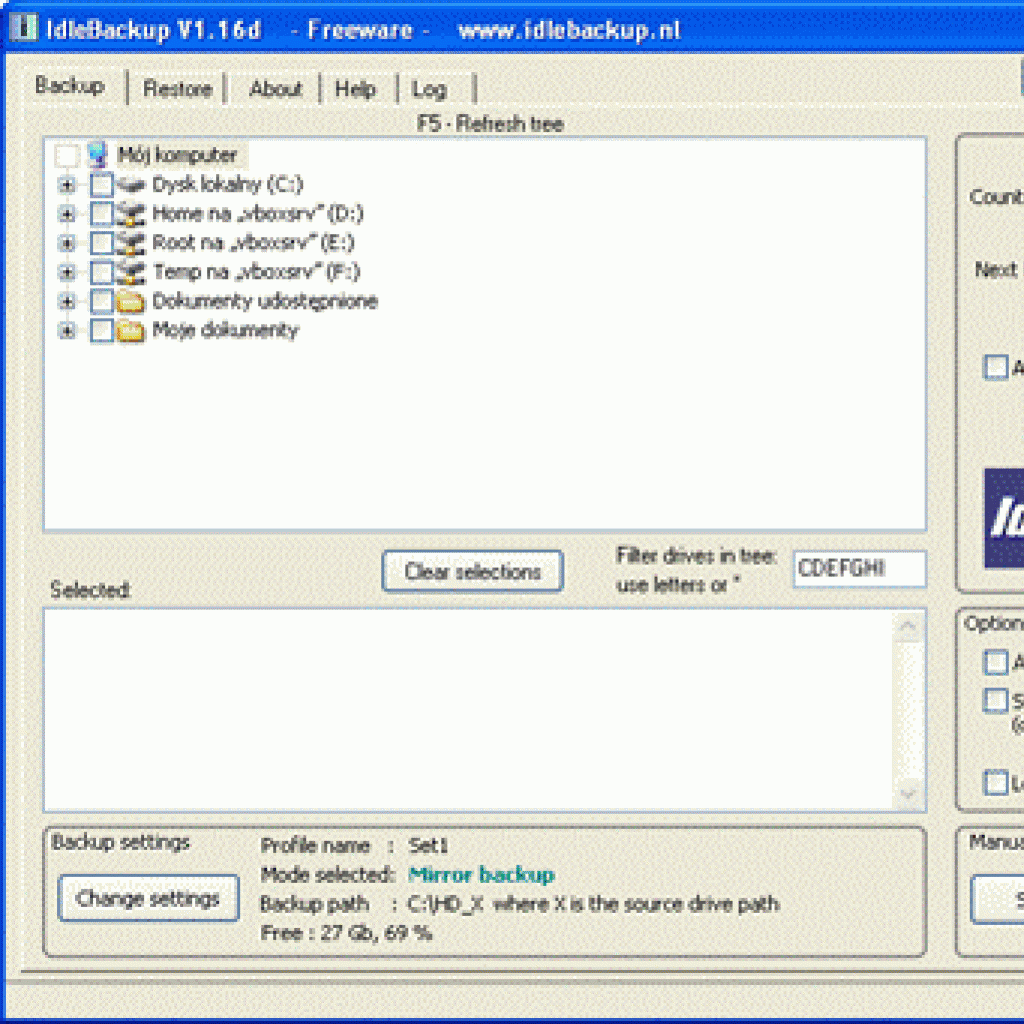
Task: Check the Moje dokumenty checkbox
Action: [x=101, y=330]
